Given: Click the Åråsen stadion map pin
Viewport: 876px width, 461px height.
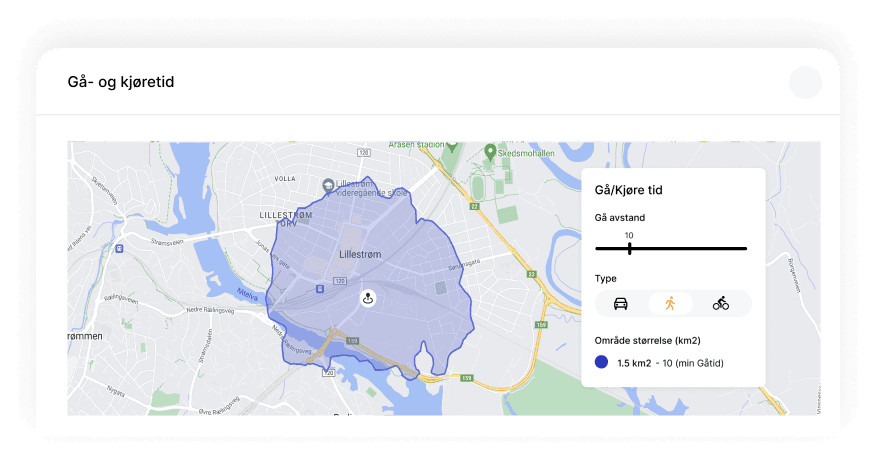Looking at the screenshot, I should (452, 146).
